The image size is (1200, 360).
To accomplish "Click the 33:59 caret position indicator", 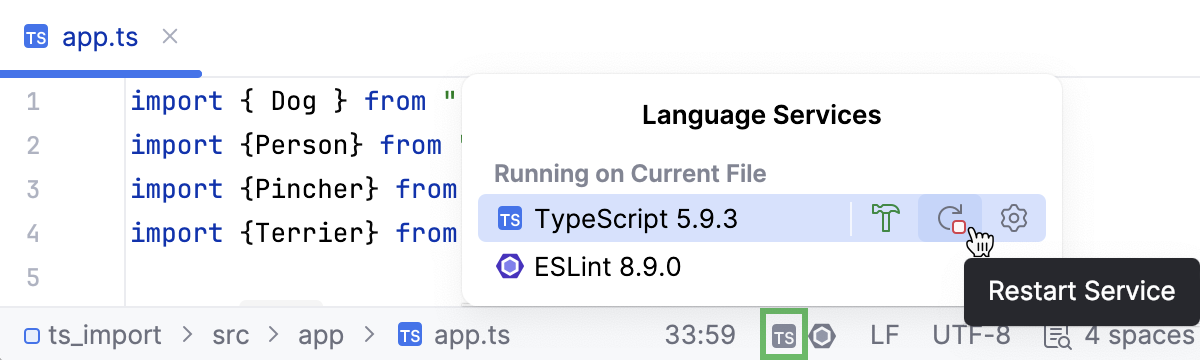I will click(x=700, y=335).
